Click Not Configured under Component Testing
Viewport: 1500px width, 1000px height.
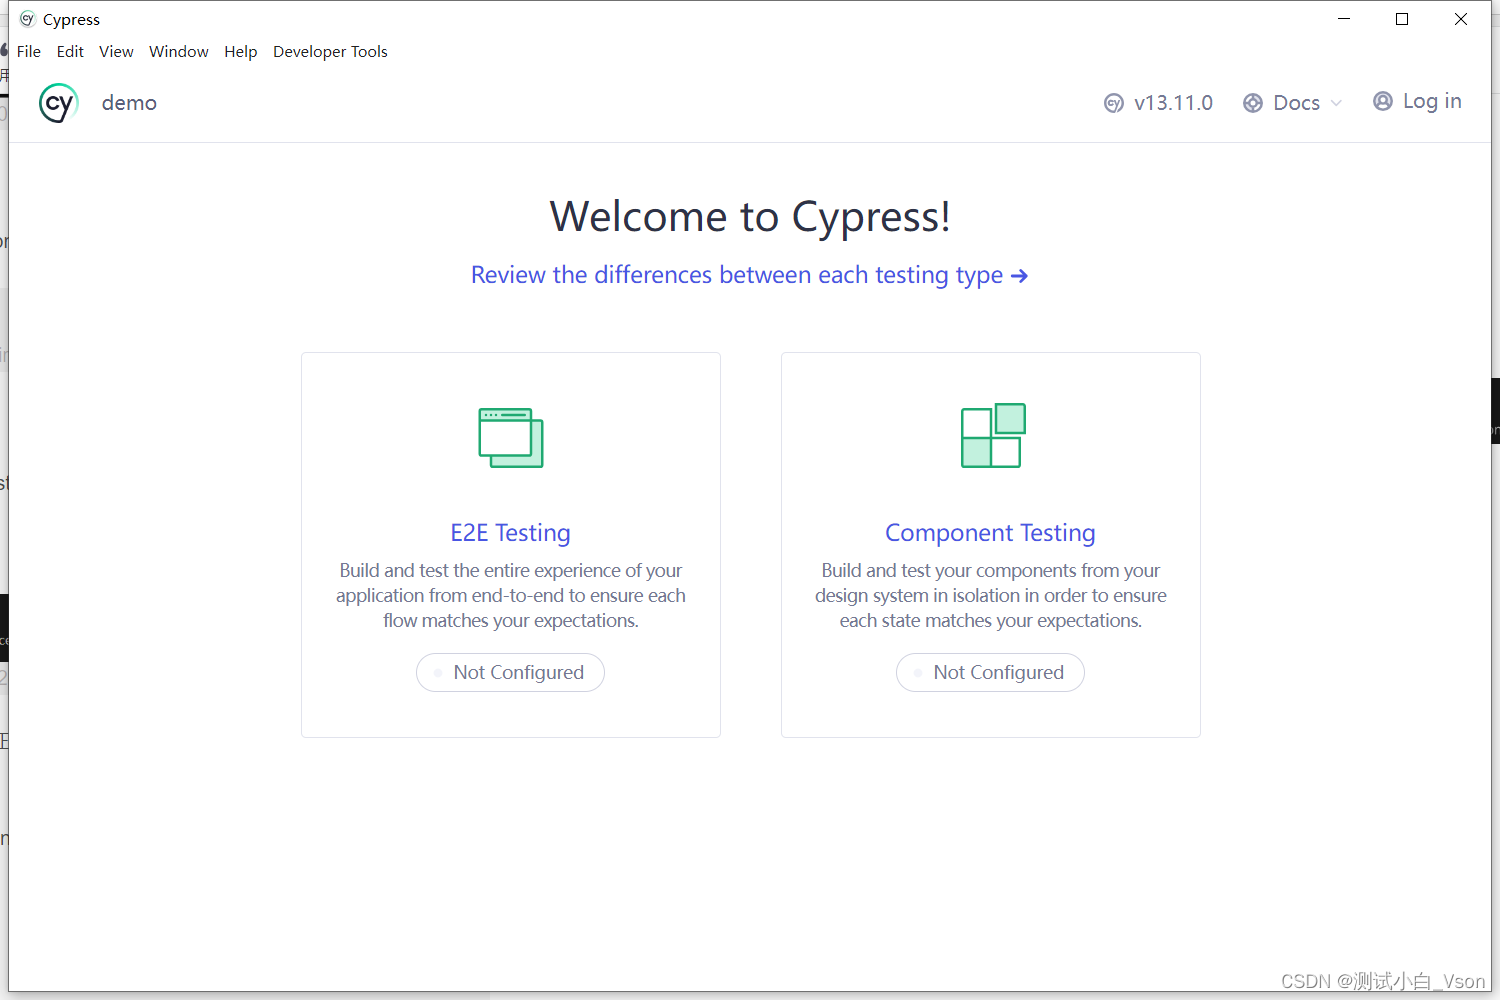pos(990,672)
